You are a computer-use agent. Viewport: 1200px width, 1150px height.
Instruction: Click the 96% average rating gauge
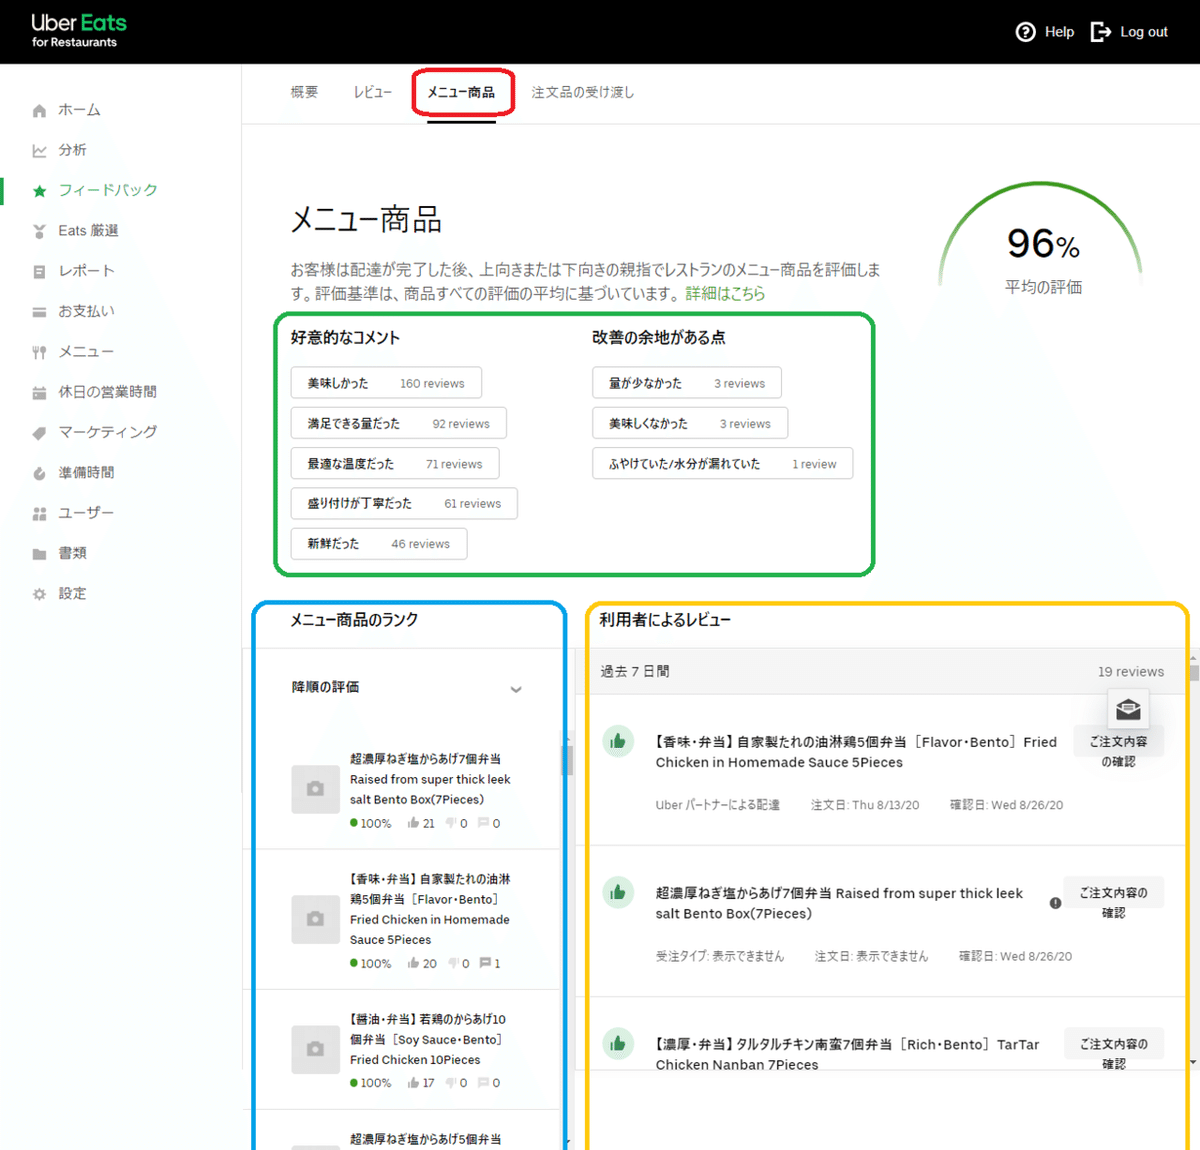(x=1041, y=240)
